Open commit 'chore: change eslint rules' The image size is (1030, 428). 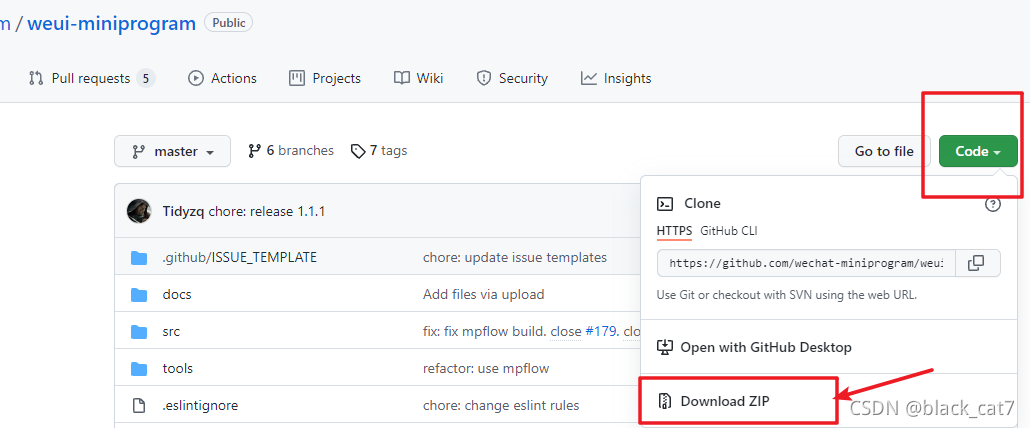tap(501, 406)
